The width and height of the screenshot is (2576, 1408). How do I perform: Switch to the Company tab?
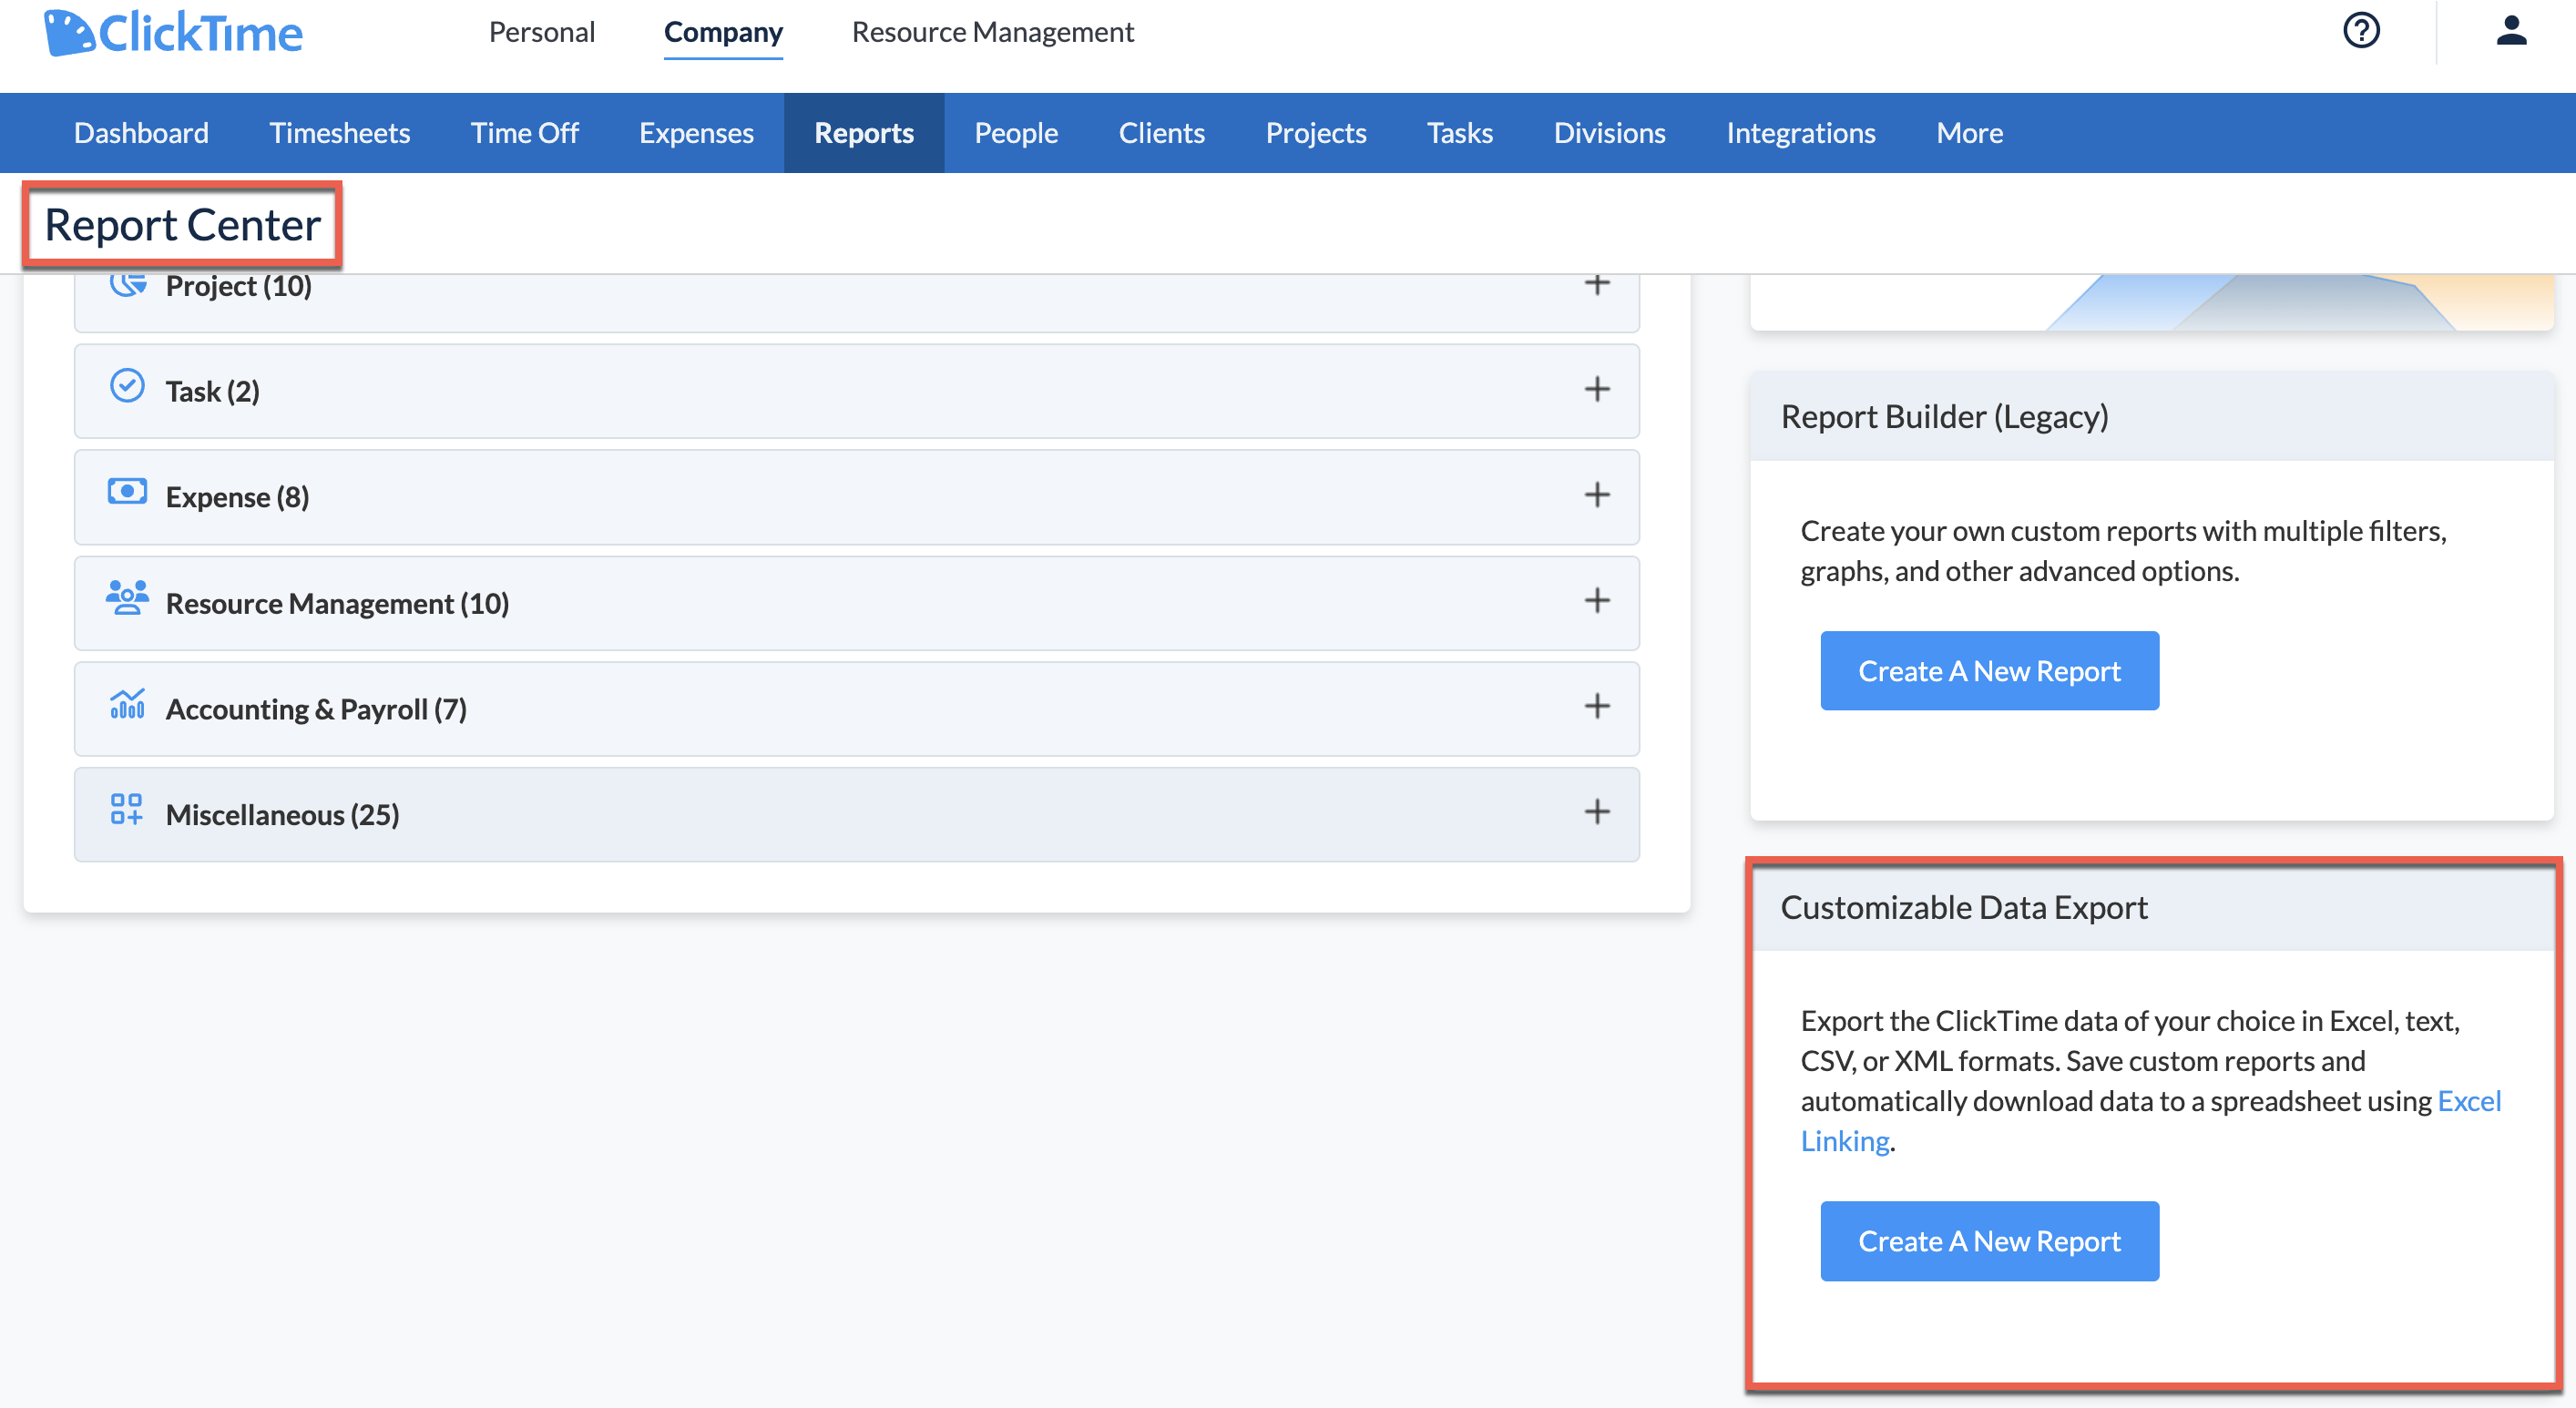723,32
